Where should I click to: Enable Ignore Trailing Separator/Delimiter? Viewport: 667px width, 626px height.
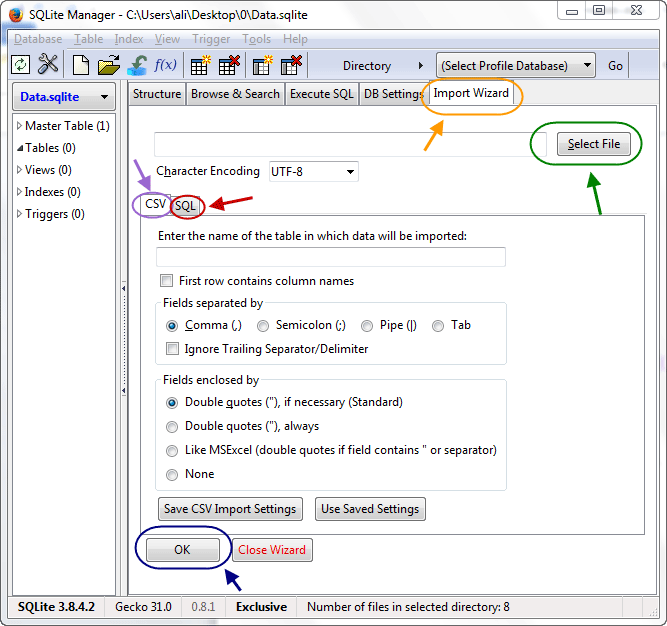172,349
